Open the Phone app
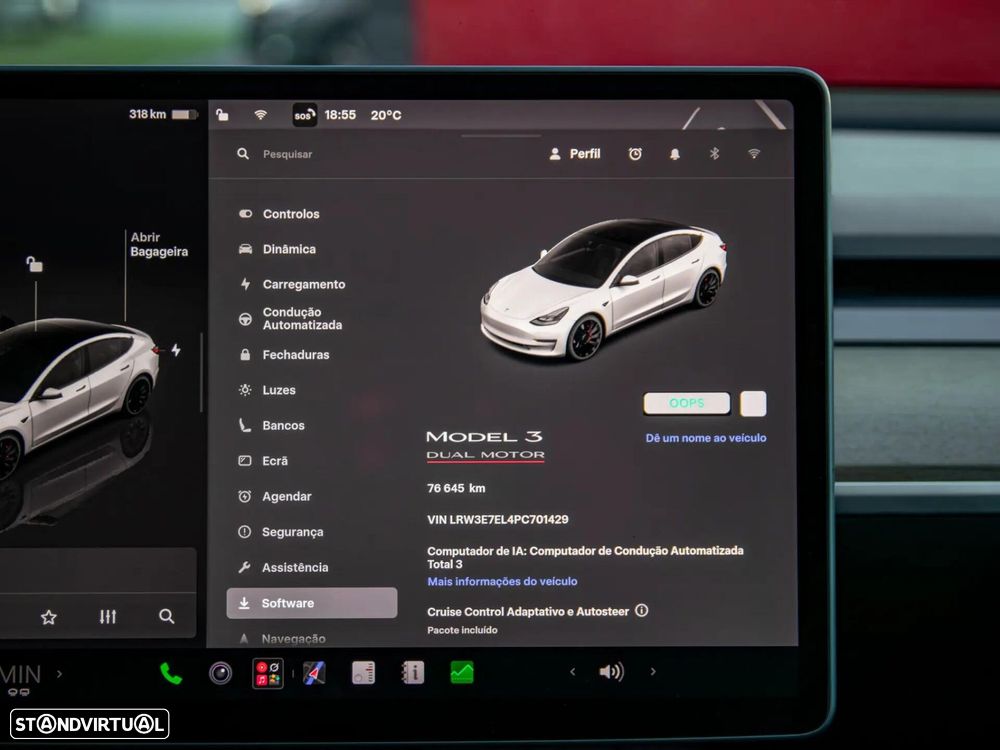 tap(171, 673)
